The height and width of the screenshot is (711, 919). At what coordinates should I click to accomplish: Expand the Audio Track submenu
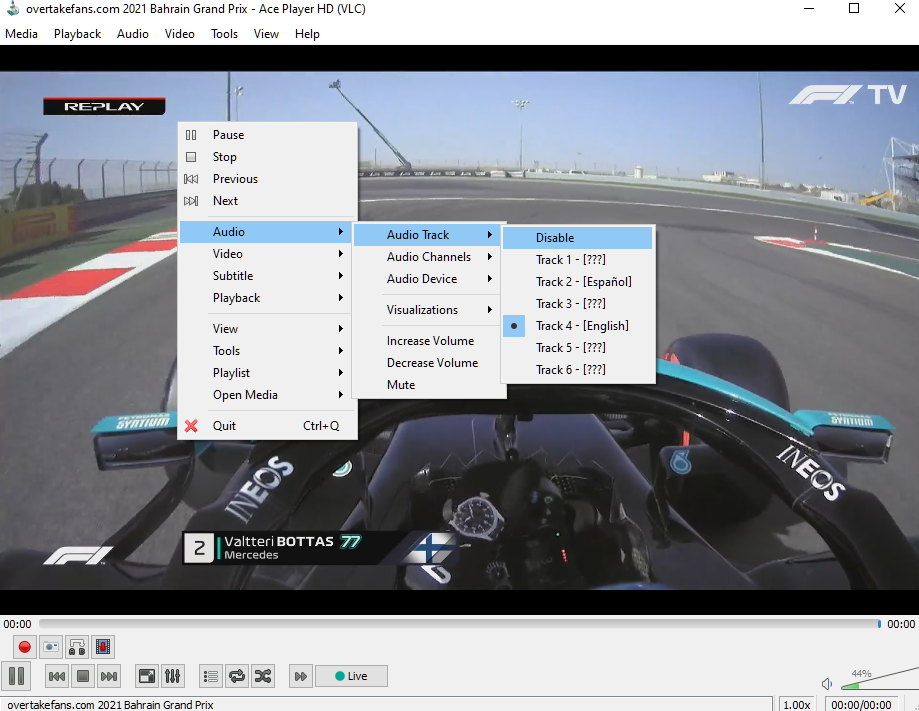coord(427,235)
